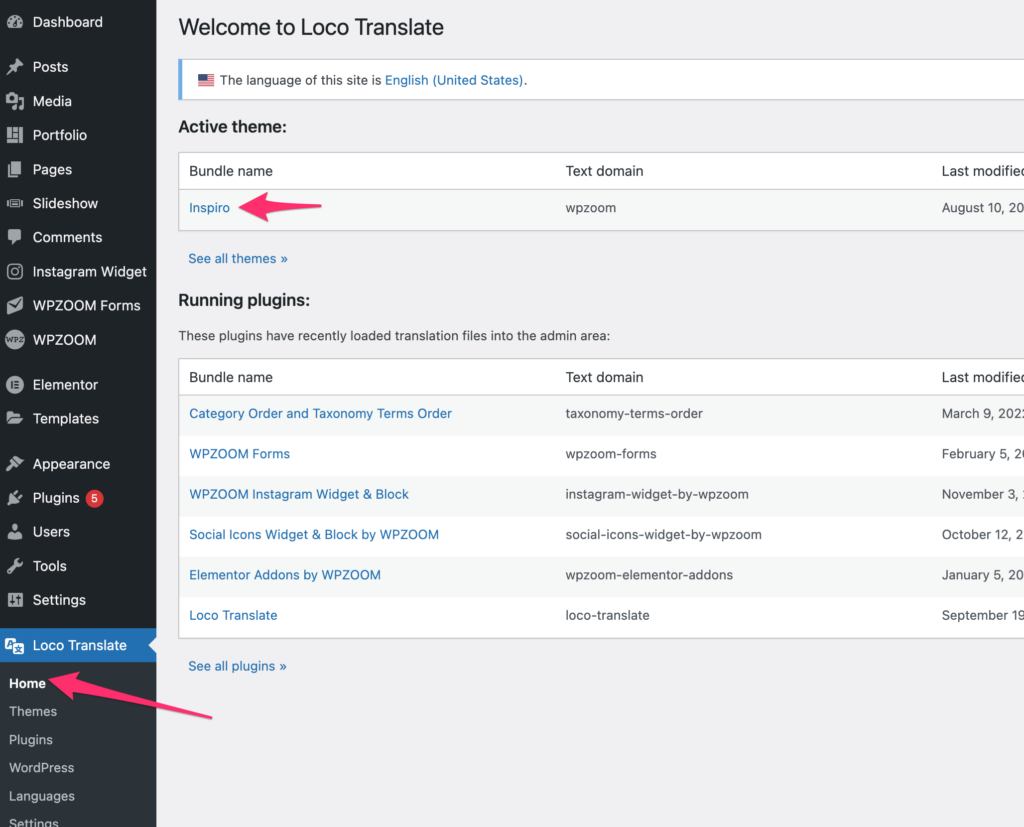This screenshot has height=827, width=1024.
Task: Open the Dashboard menu item
Action: pyautogui.click(x=68, y=22)
